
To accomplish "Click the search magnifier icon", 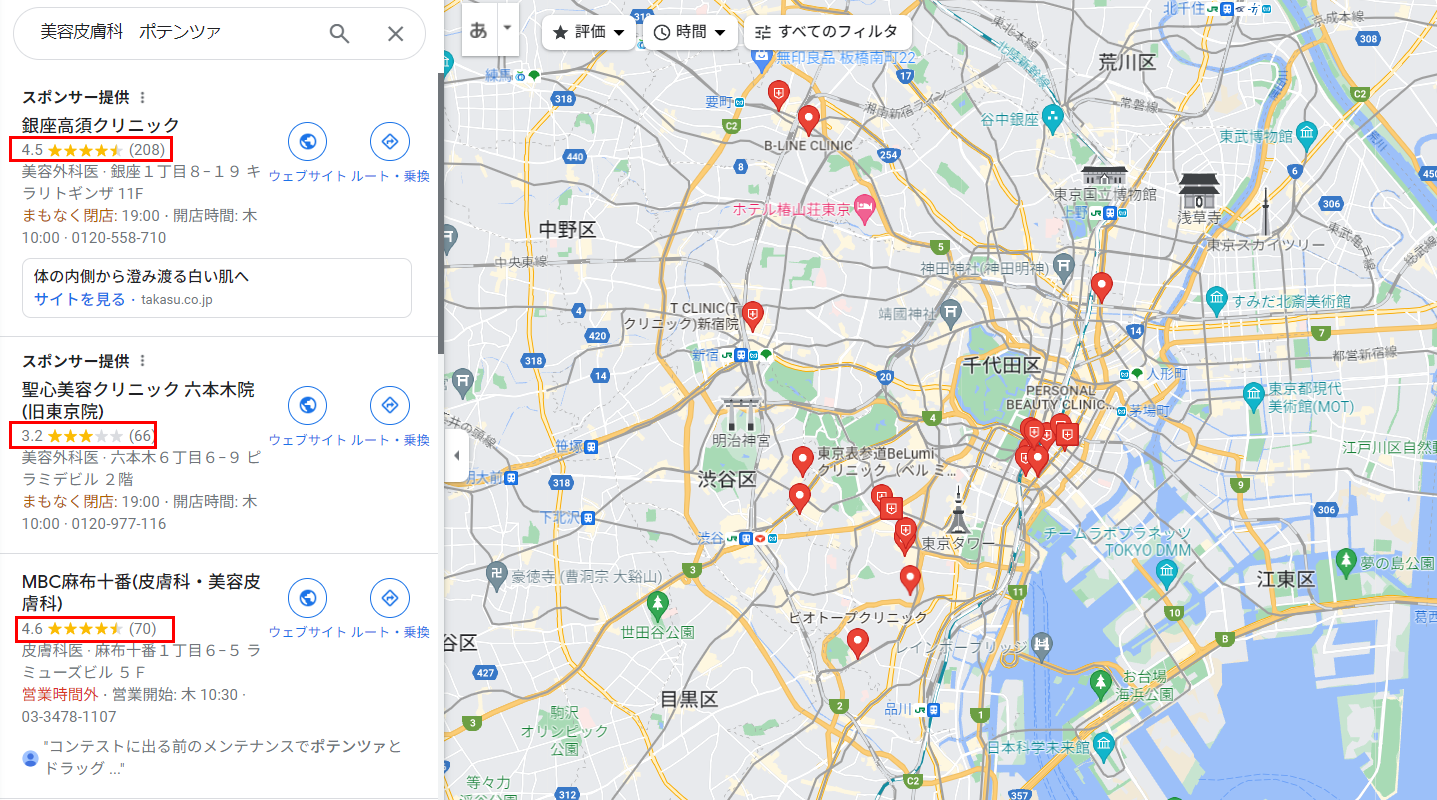I will (x=340, y=33).
